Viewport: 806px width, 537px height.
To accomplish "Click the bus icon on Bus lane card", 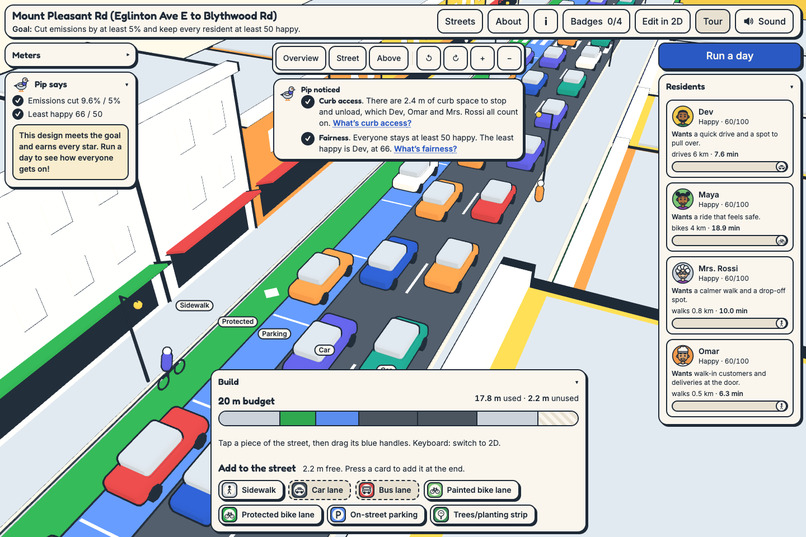I will point(366,490).
